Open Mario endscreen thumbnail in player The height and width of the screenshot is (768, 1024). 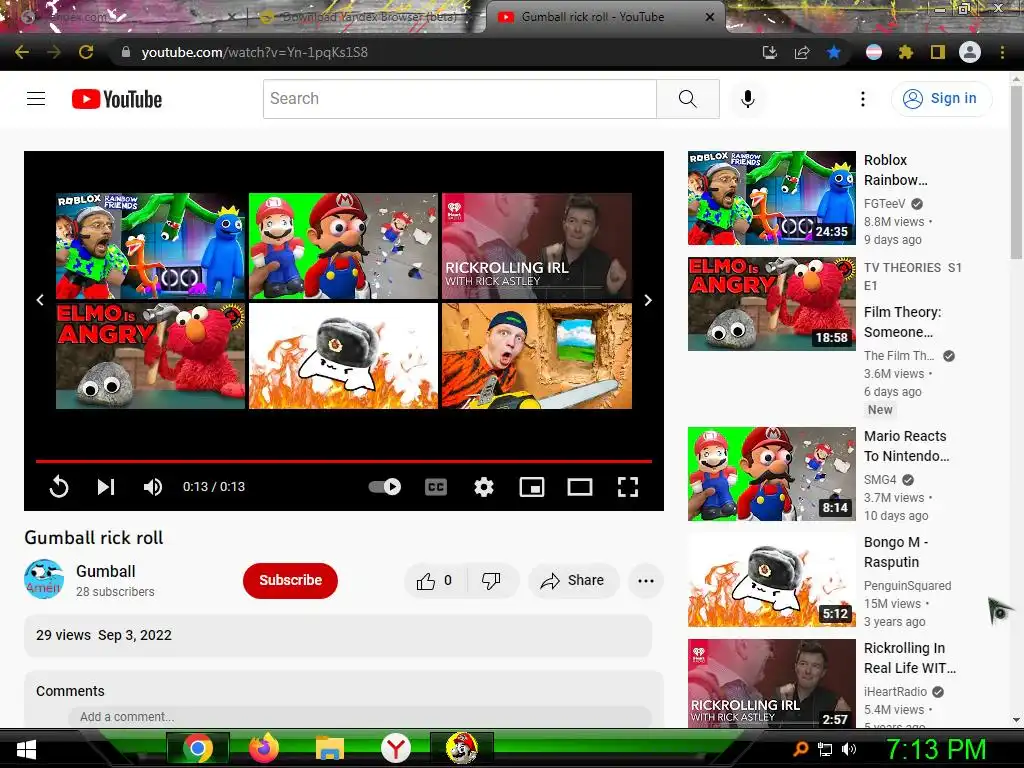click(x=344, y=246)
